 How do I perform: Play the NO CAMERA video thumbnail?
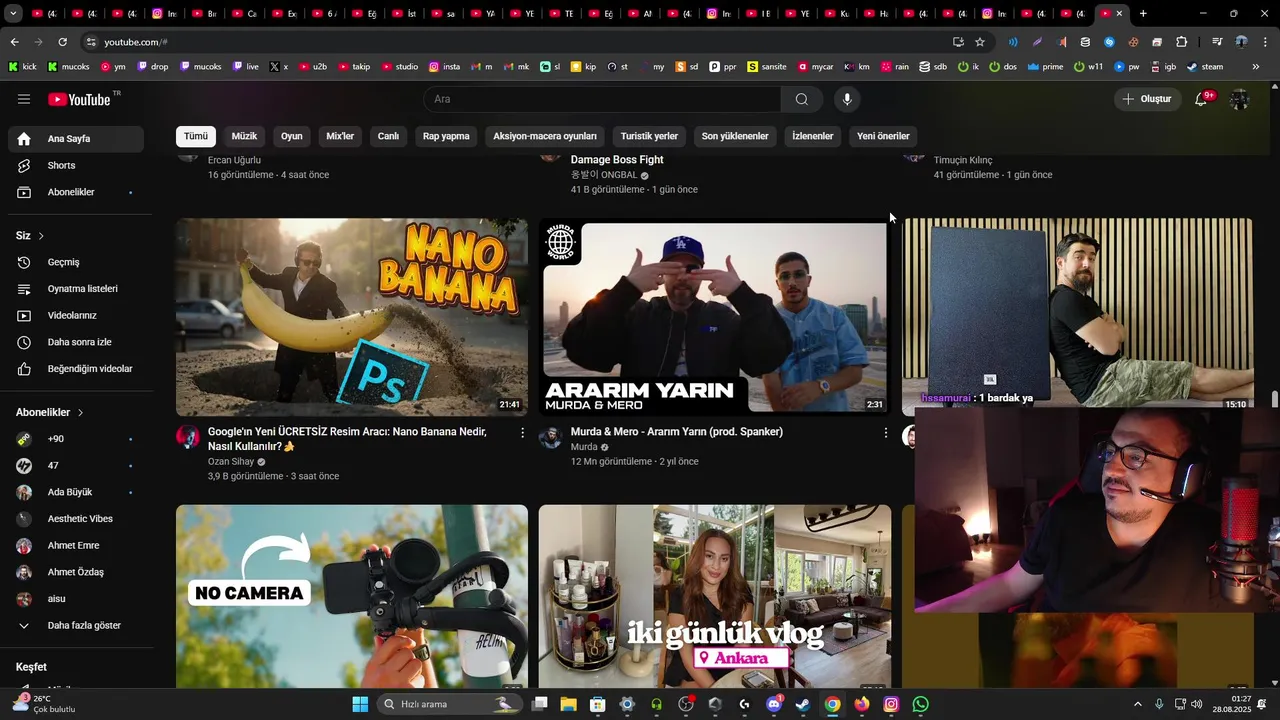(x=352, y=596)
